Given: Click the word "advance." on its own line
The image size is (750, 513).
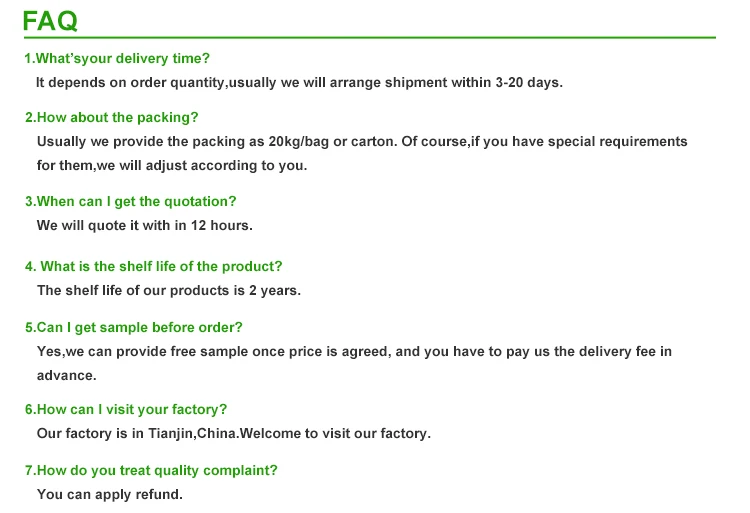Looking at the screenshot, I should 66,375.
